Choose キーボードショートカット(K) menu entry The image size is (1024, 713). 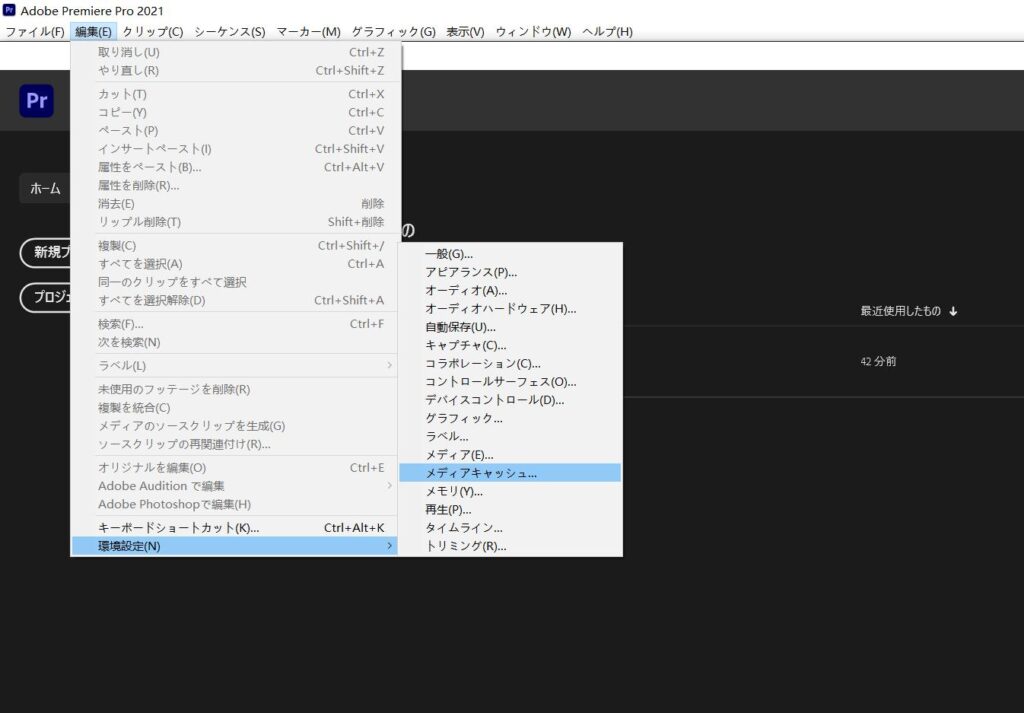(178, 528)
